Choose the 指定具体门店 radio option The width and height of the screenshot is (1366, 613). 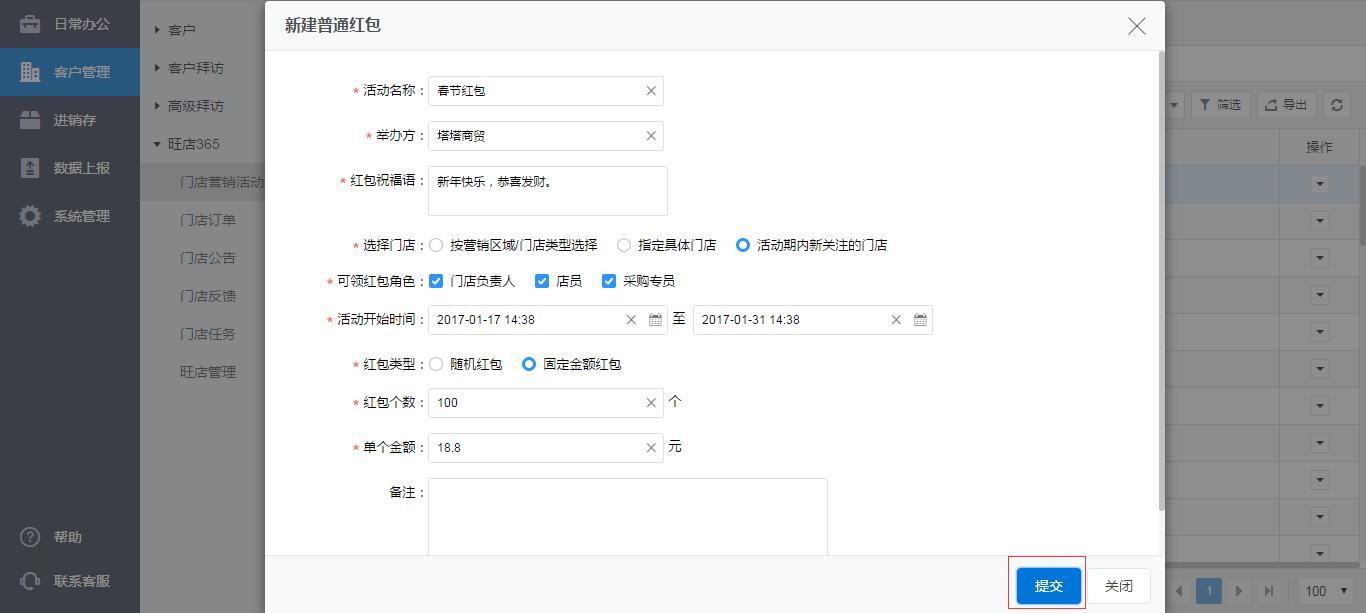pyautogui.click(x=624, y=245)
